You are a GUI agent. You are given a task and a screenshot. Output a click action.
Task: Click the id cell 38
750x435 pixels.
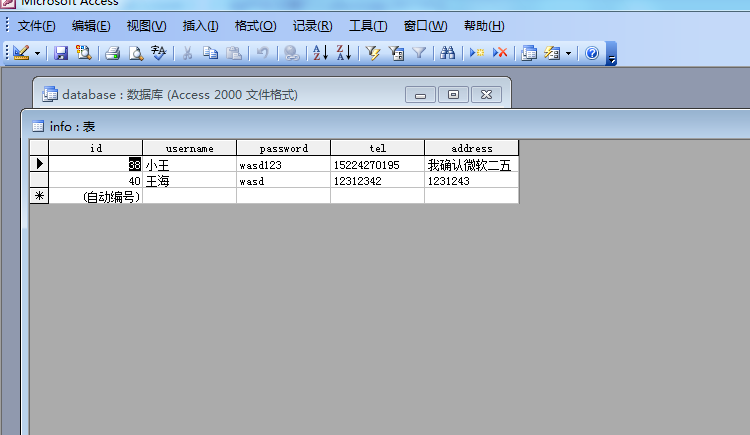coord(96,164)
